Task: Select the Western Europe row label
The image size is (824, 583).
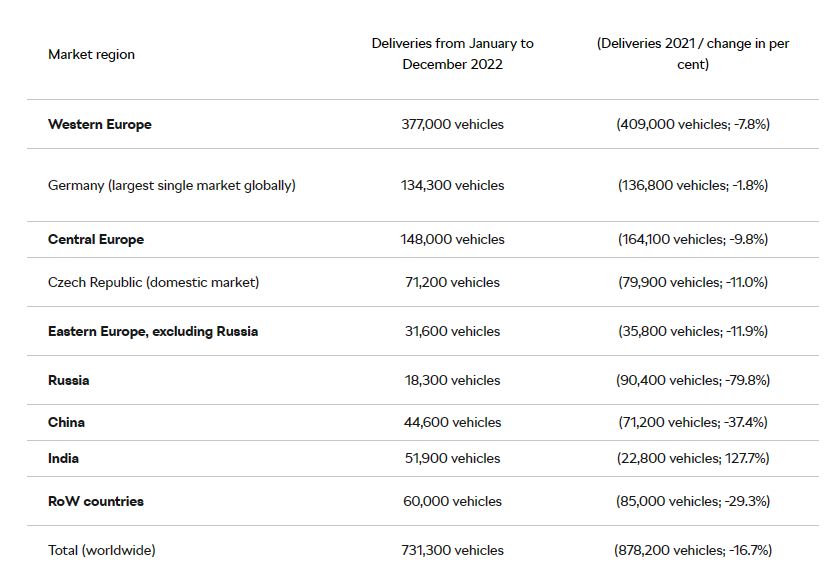Action: click(x=100, y=124)
